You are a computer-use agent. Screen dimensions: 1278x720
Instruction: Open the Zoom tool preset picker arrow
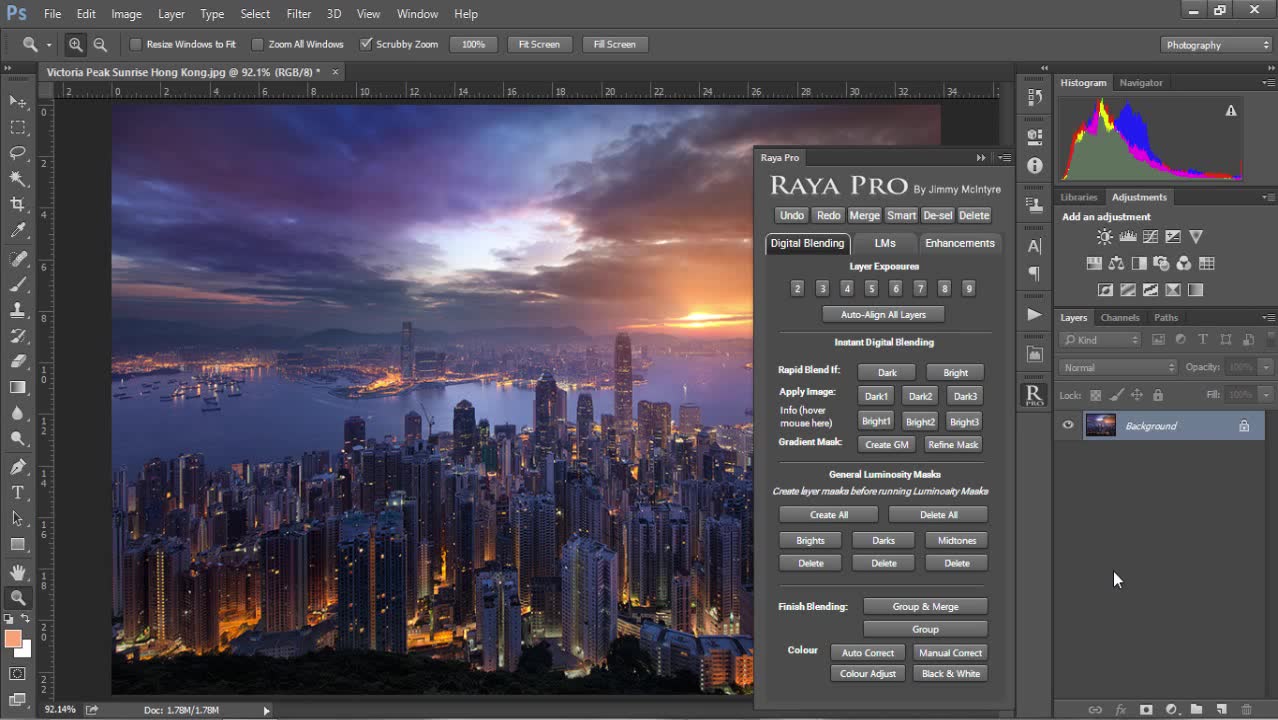pos(48,45)
